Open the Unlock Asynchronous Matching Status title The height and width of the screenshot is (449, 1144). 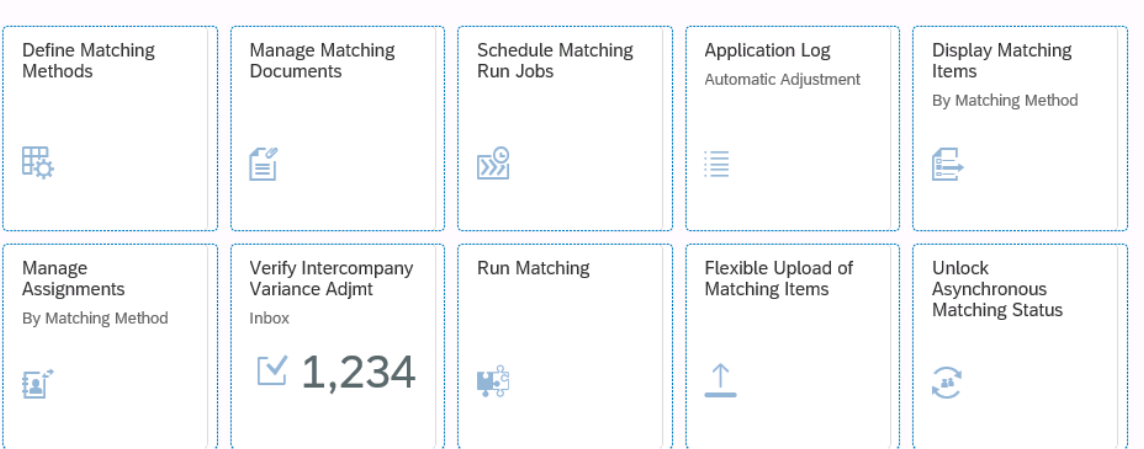click(x=997, y=289)
